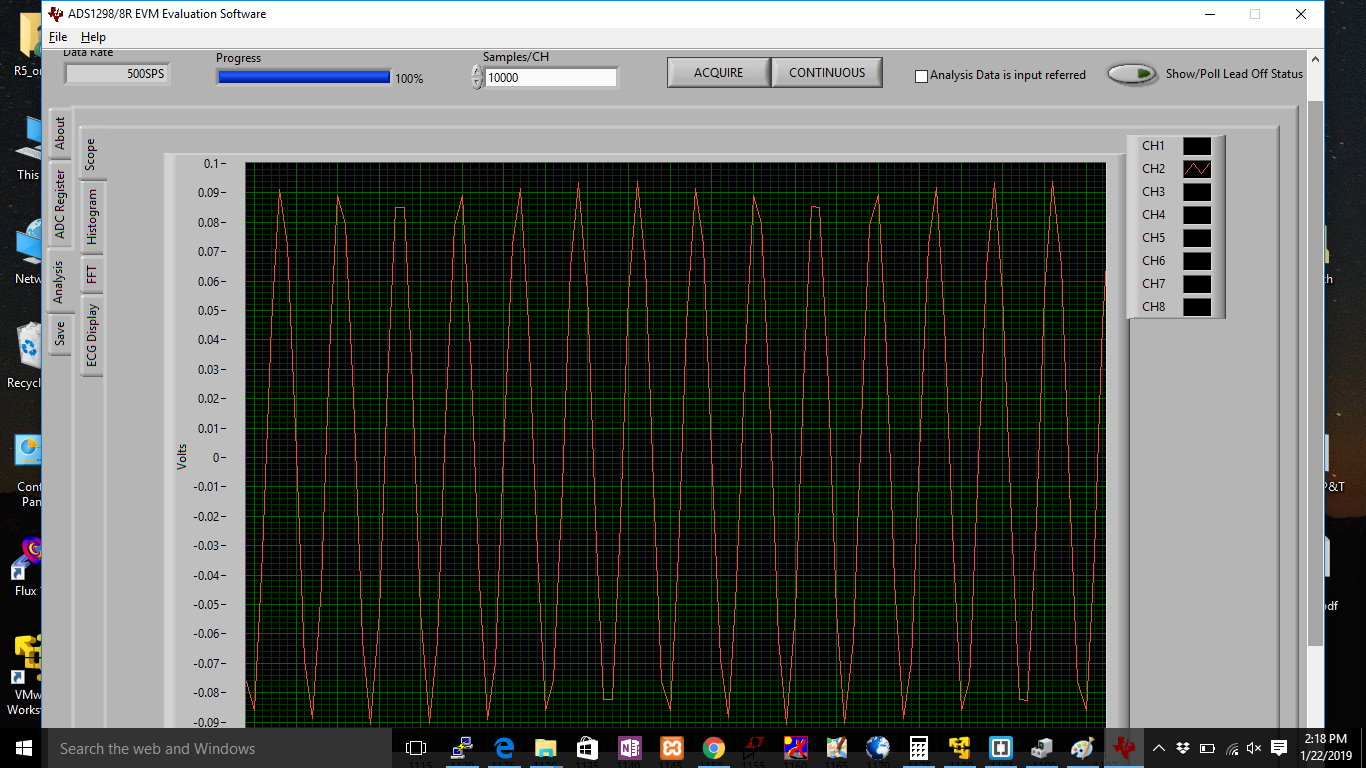Increment Samples/CH with the stepper arrows
Image resolution: width=1366 pixels, height=768 pixels.
tap(476, 71)
